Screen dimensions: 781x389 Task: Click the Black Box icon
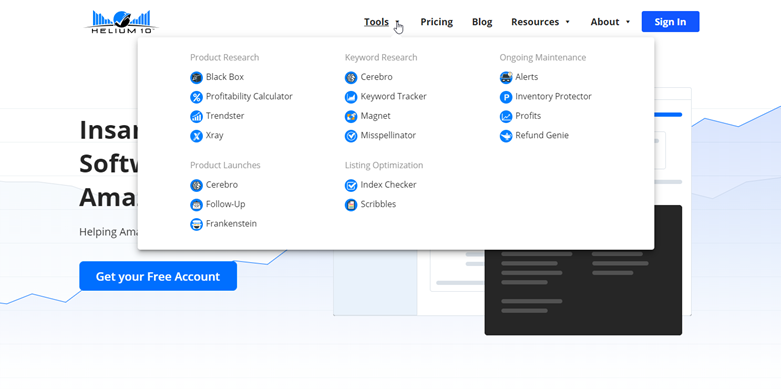click(196, 78)
